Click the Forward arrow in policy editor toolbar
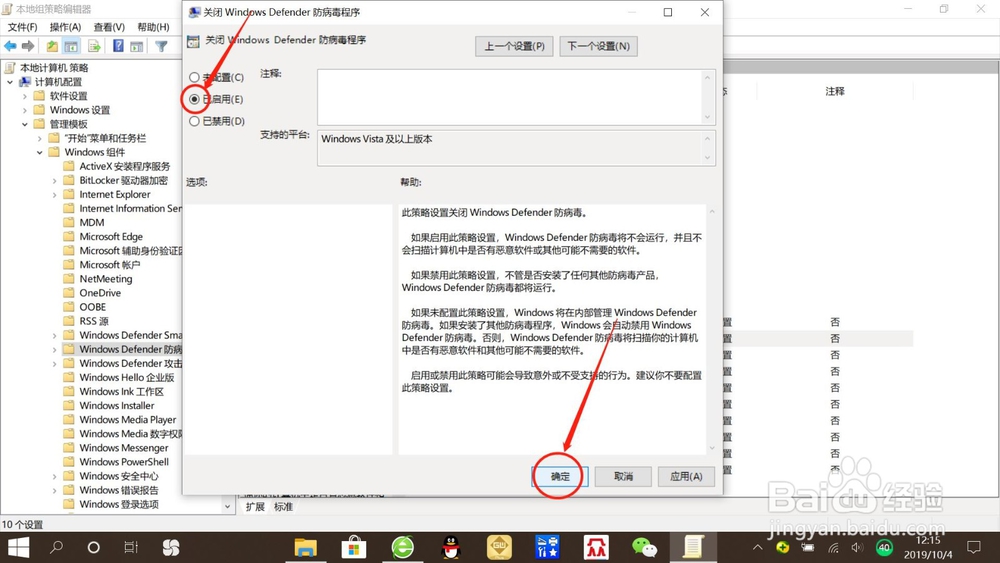This screenshot has width=1000, height=563. [28, 46]
